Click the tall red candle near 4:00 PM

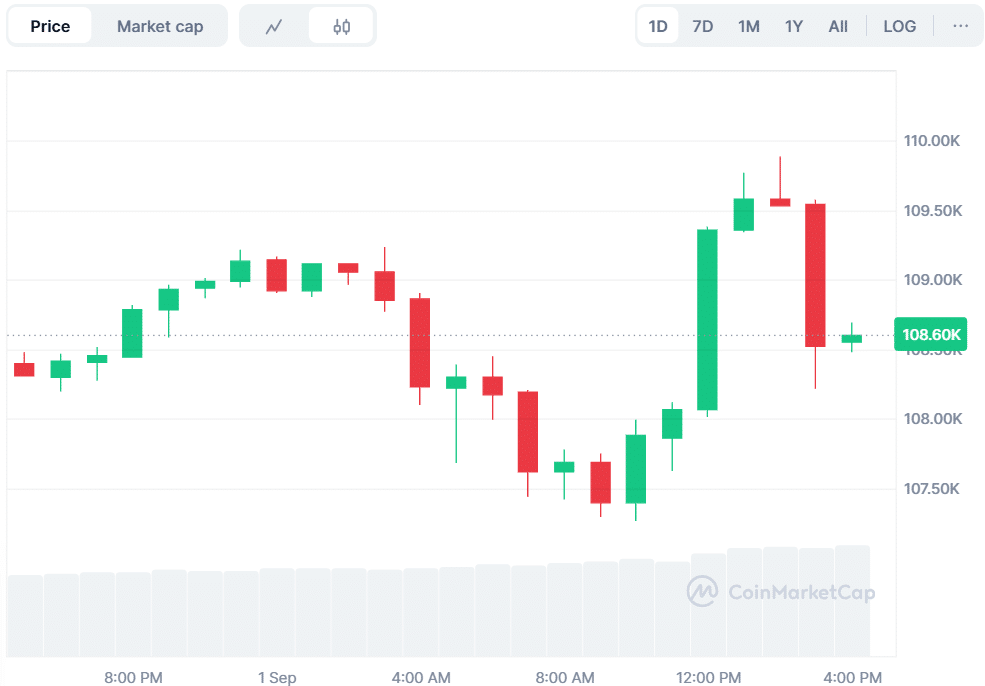pyautogui.click(x=815, y=275)
